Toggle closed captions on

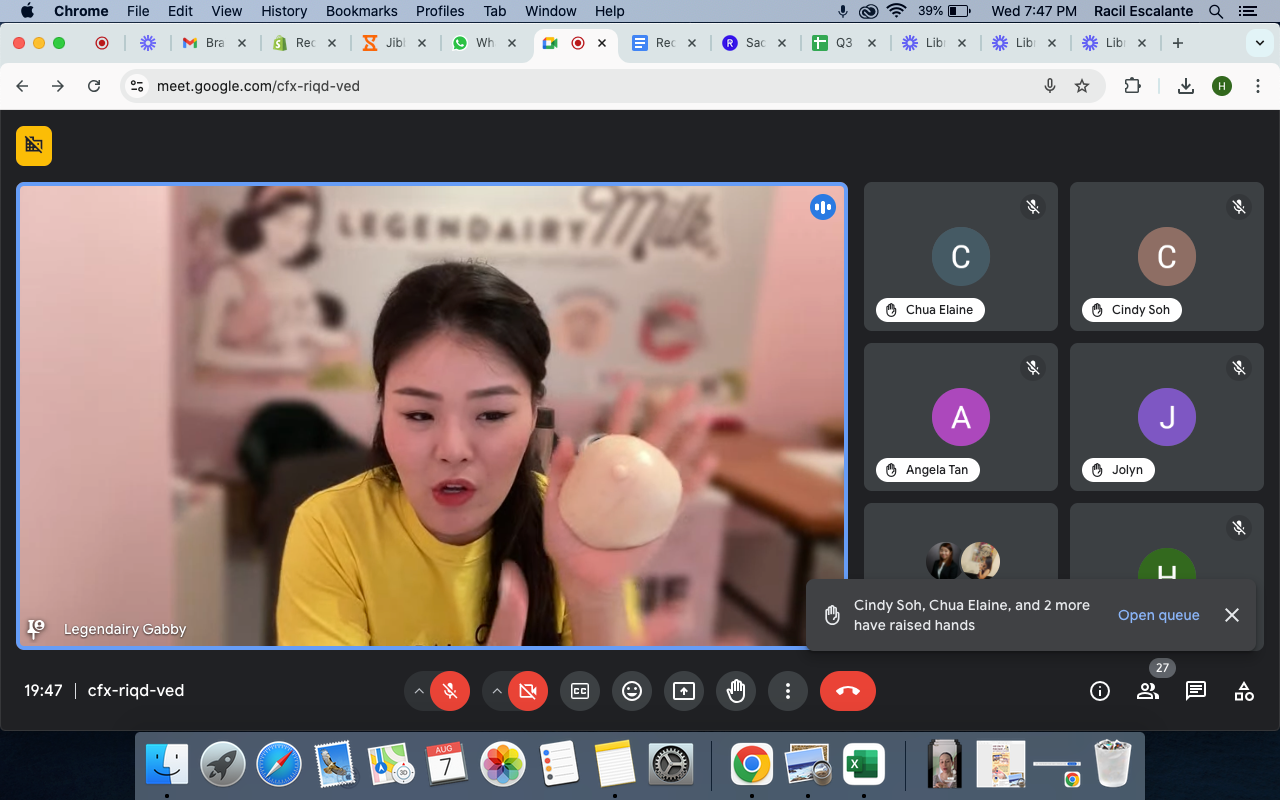click(x=580, y=691)
